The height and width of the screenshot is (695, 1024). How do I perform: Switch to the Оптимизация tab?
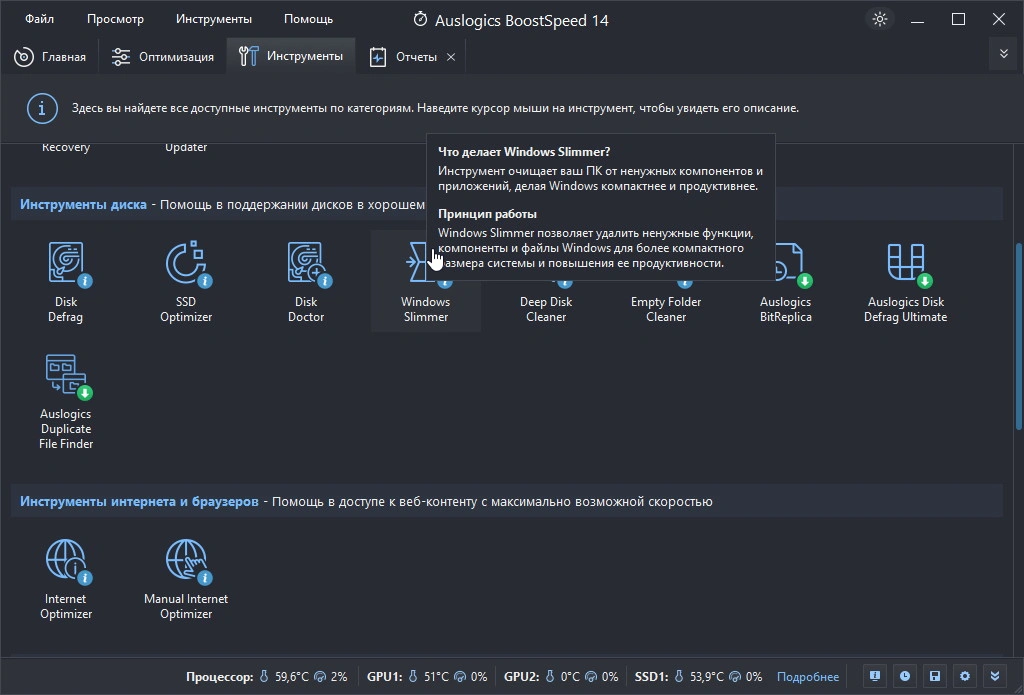(163, 57)
